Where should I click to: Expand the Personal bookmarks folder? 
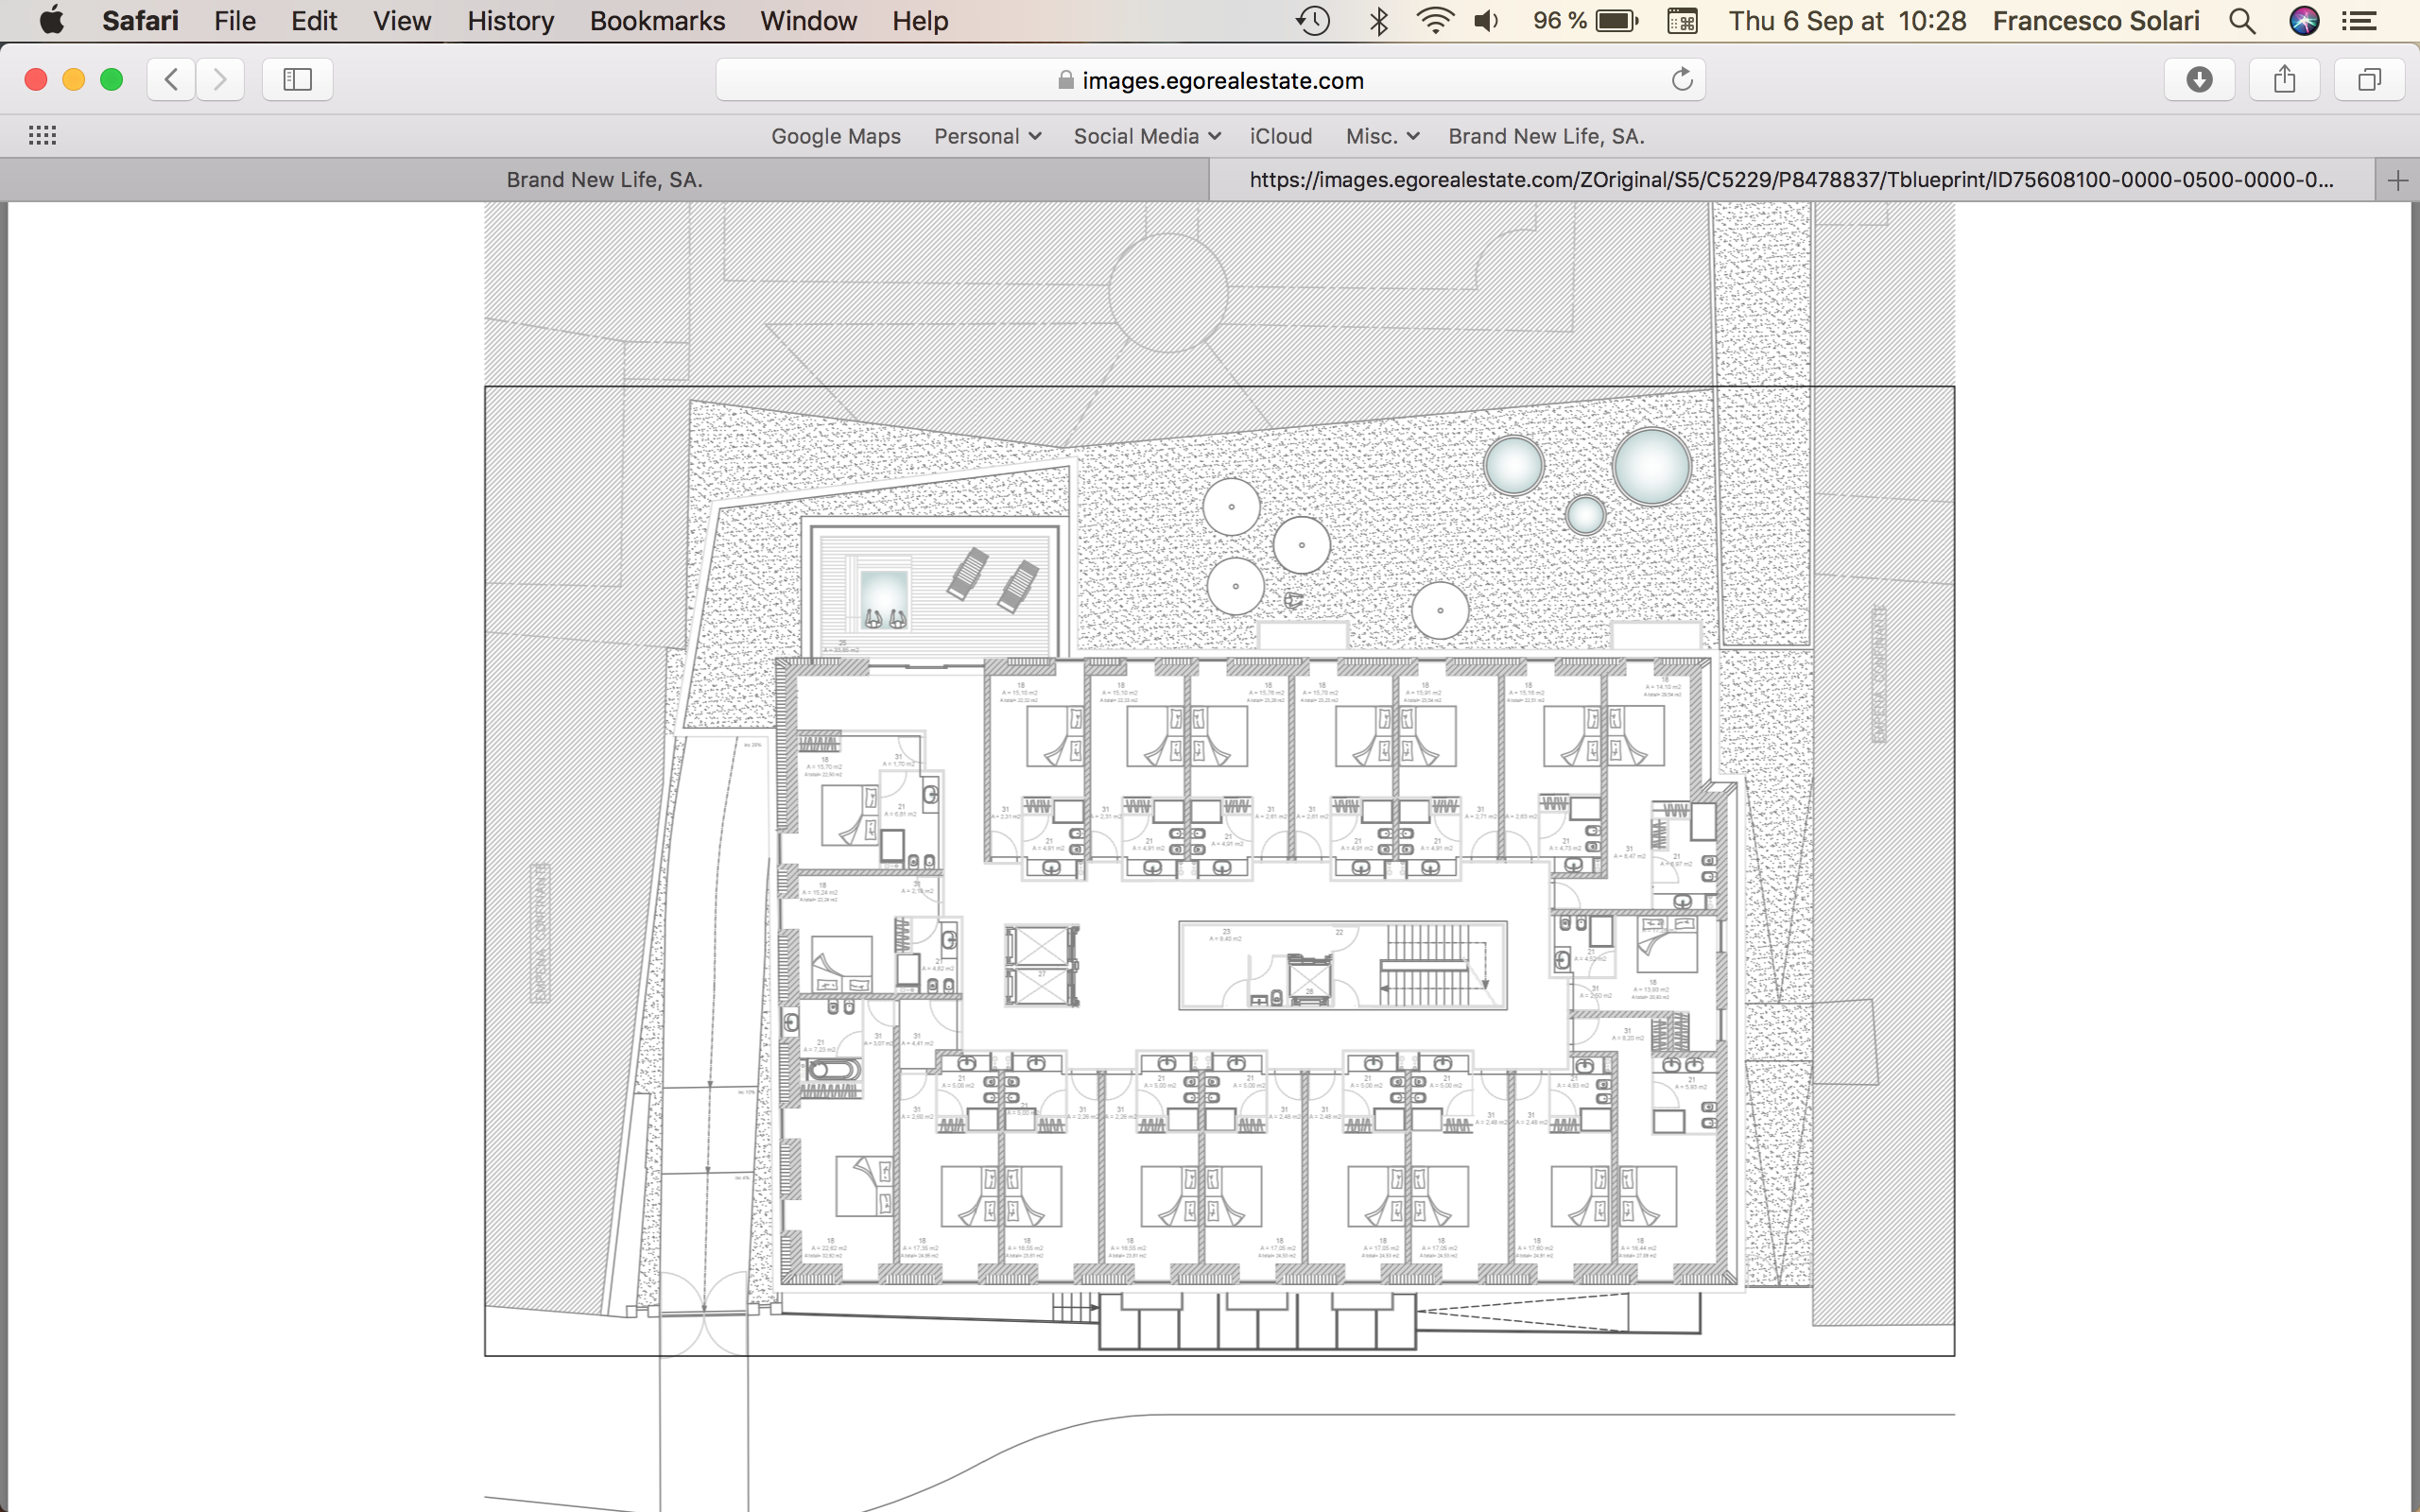coord(987,136)
